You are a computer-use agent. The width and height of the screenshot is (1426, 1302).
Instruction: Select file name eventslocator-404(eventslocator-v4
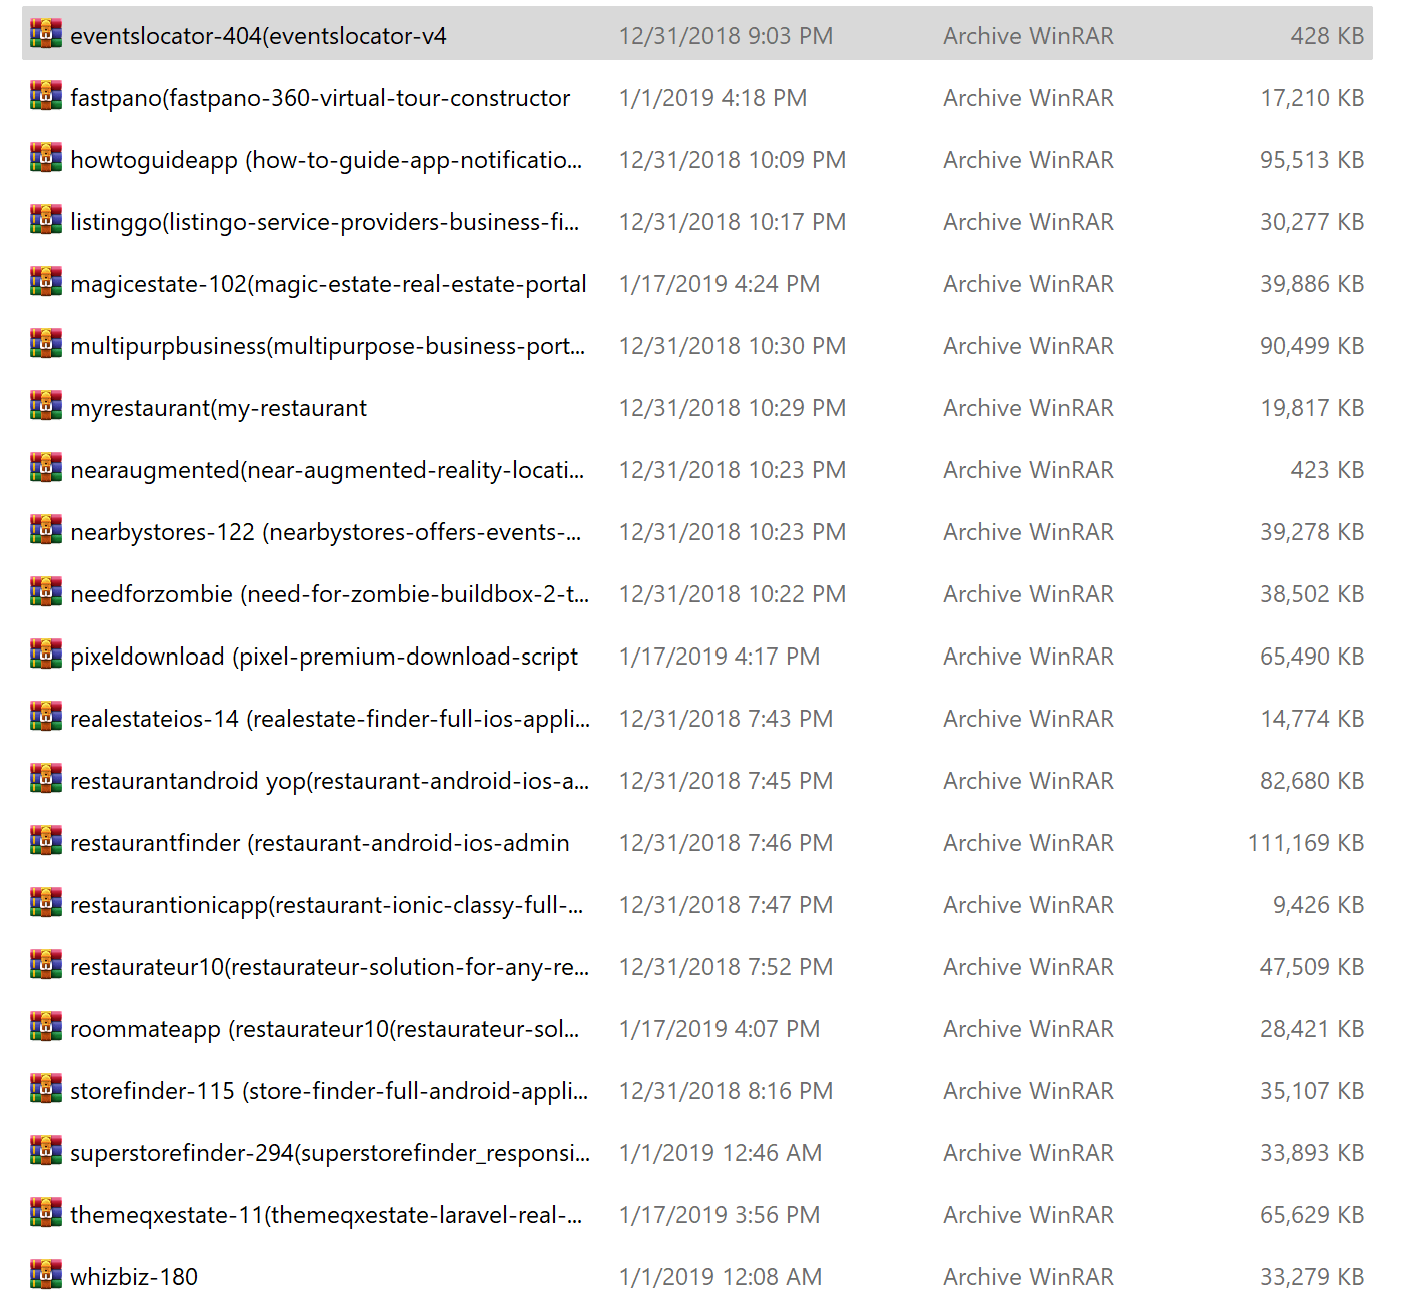[259, 36]
